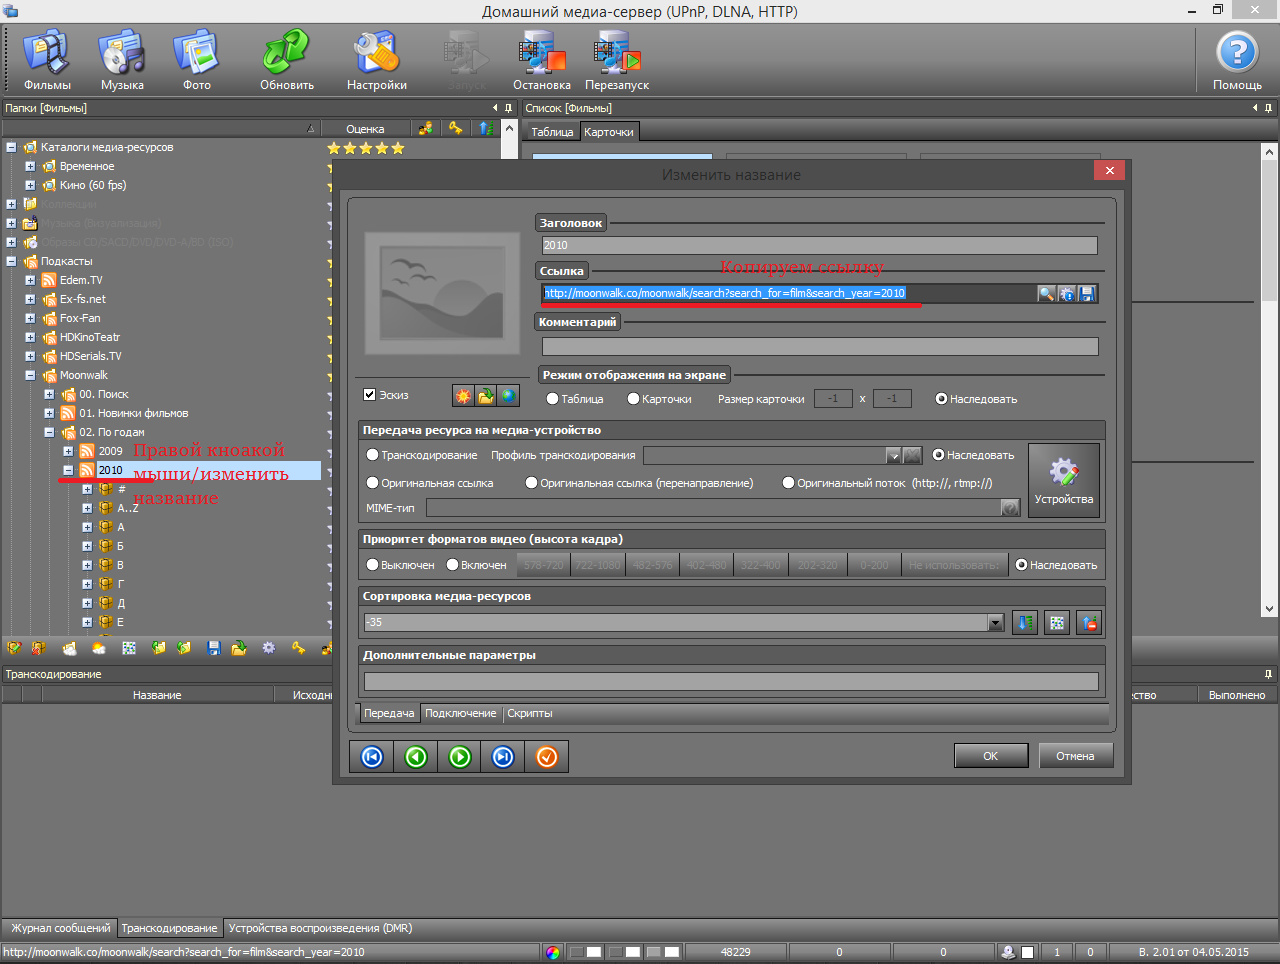
Task: Collapse the Moonwalk tree node
Action: [x=30, y=376]
